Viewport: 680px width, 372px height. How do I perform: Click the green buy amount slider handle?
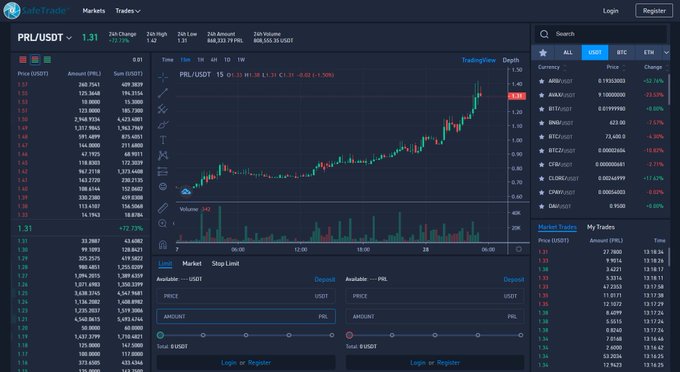pos(160,335)
